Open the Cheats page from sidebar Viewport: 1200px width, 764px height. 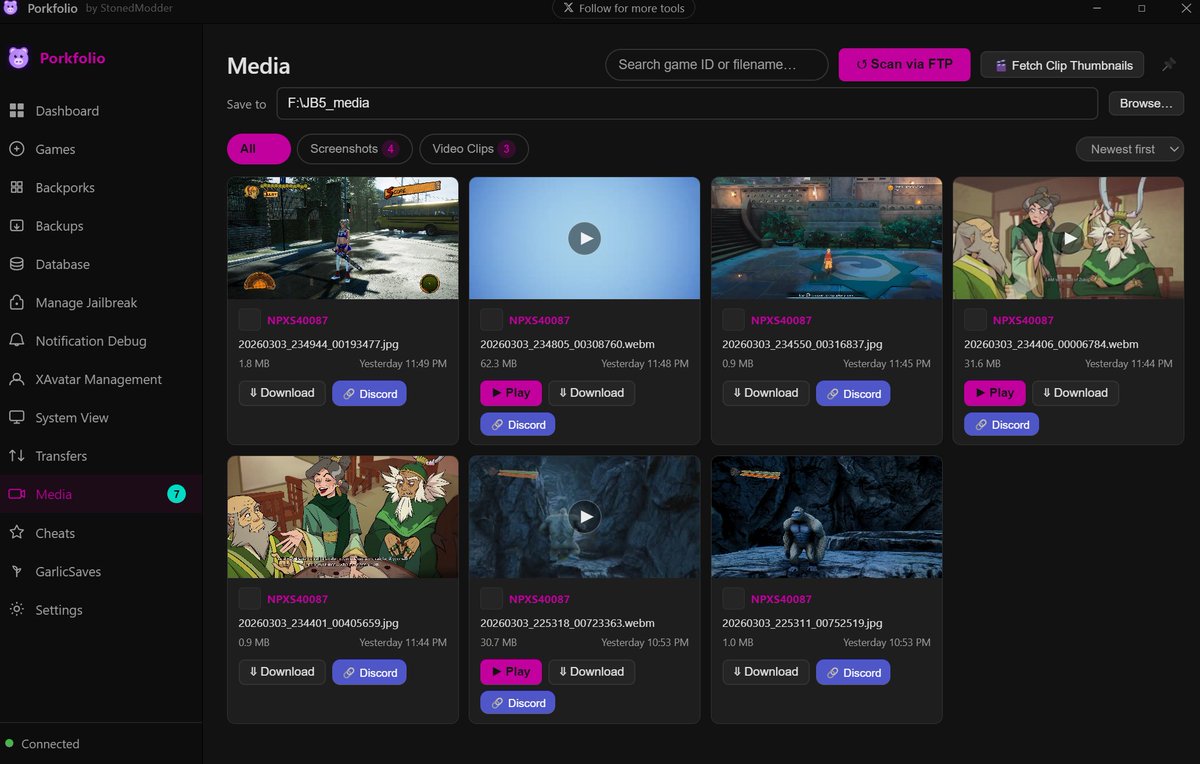click(x=101, y=533)
